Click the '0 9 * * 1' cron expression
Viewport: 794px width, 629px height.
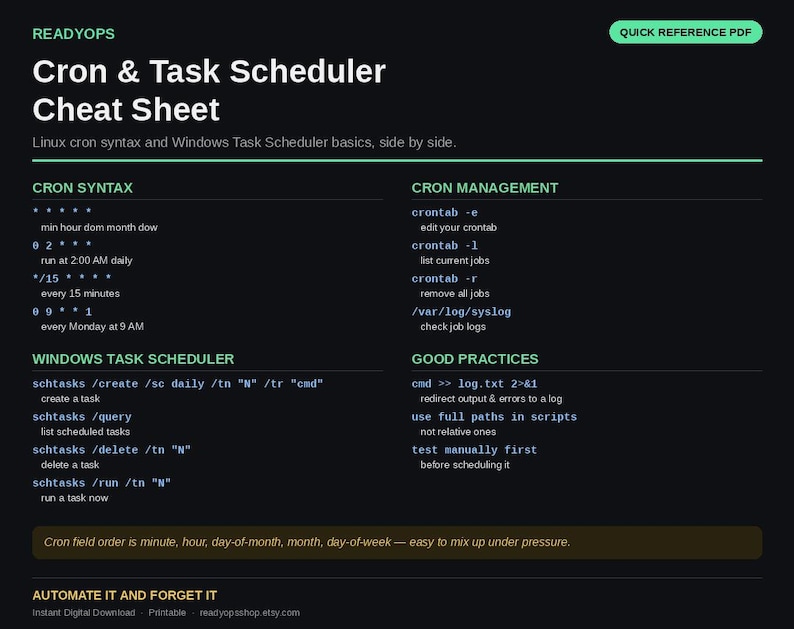pos(62,311)
